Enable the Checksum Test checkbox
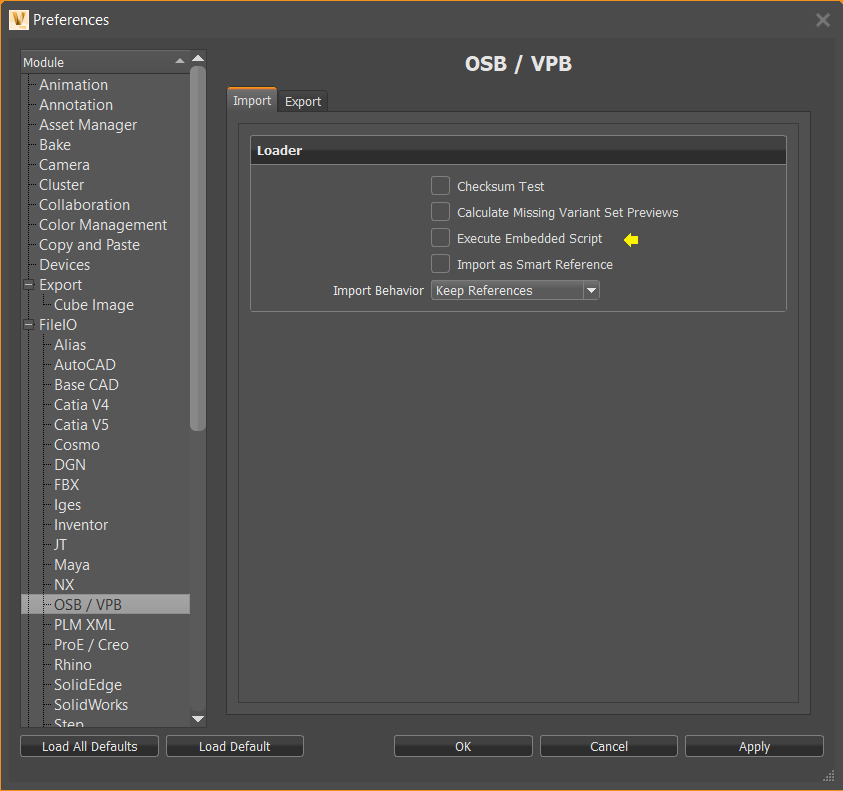Image resolution: width=843 pixels, height=791 pixels. pyautogui.click(x=440, y=185)
